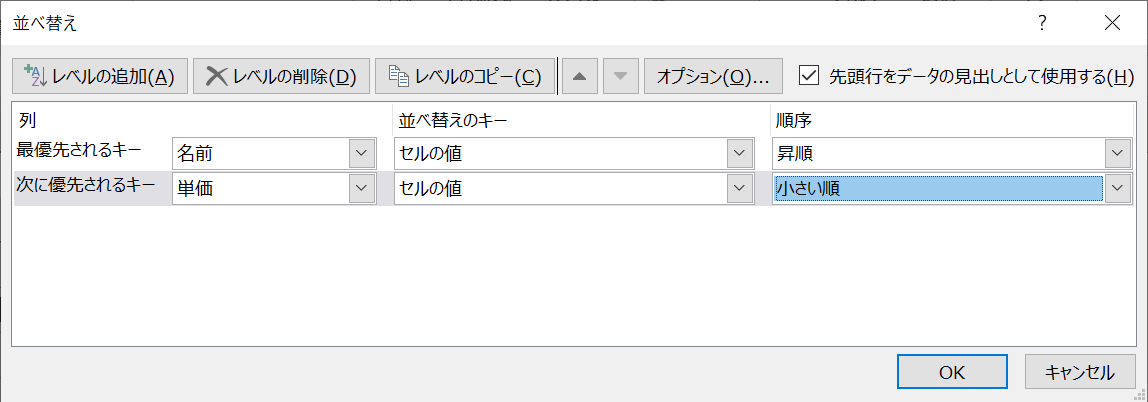
Task: Select the 最優先されるキー row label
Action: tap(78, 151)
